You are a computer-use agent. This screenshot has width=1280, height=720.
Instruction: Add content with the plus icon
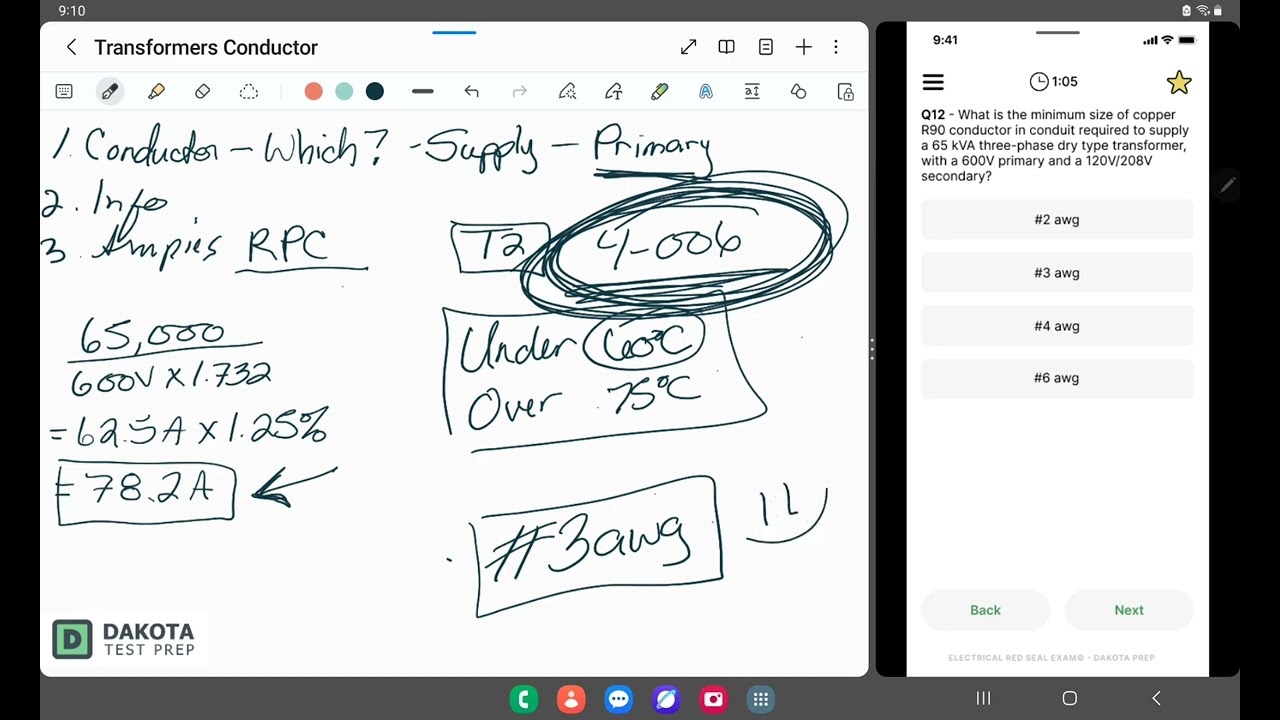[804, 47]
